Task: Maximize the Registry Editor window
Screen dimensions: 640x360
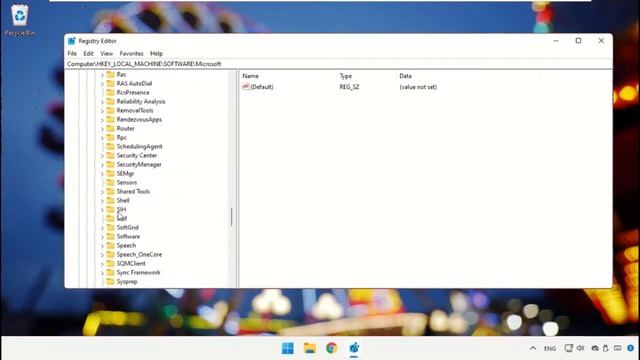Action: coord(578,40)
